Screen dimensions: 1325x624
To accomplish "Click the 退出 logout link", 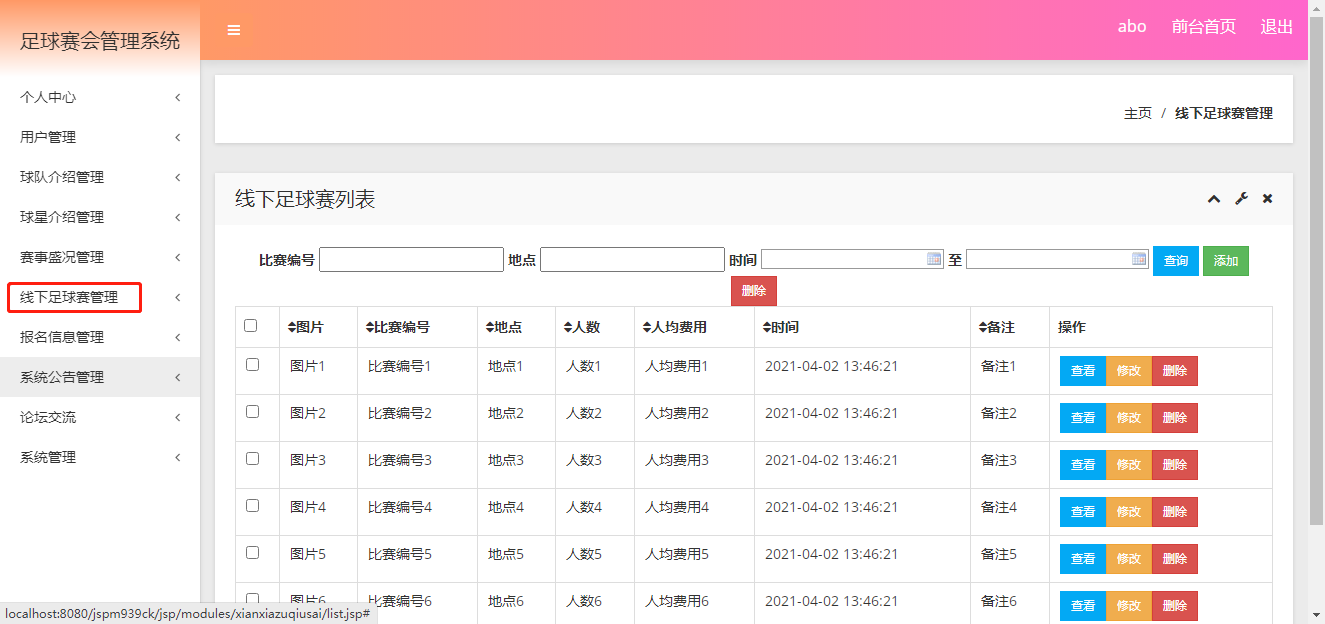I will [x=1276, y=27].
